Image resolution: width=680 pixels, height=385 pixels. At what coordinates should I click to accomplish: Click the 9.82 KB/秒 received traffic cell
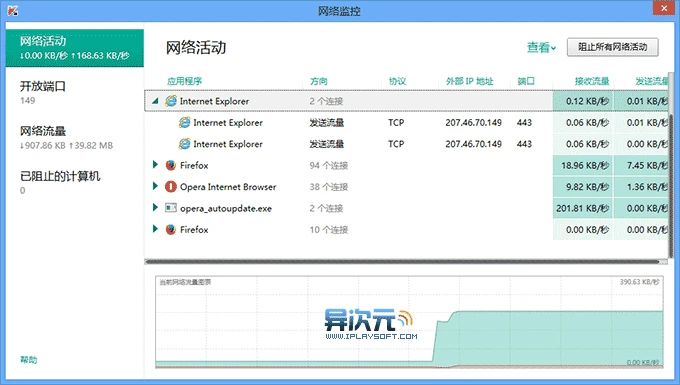(x=582, y=187)
